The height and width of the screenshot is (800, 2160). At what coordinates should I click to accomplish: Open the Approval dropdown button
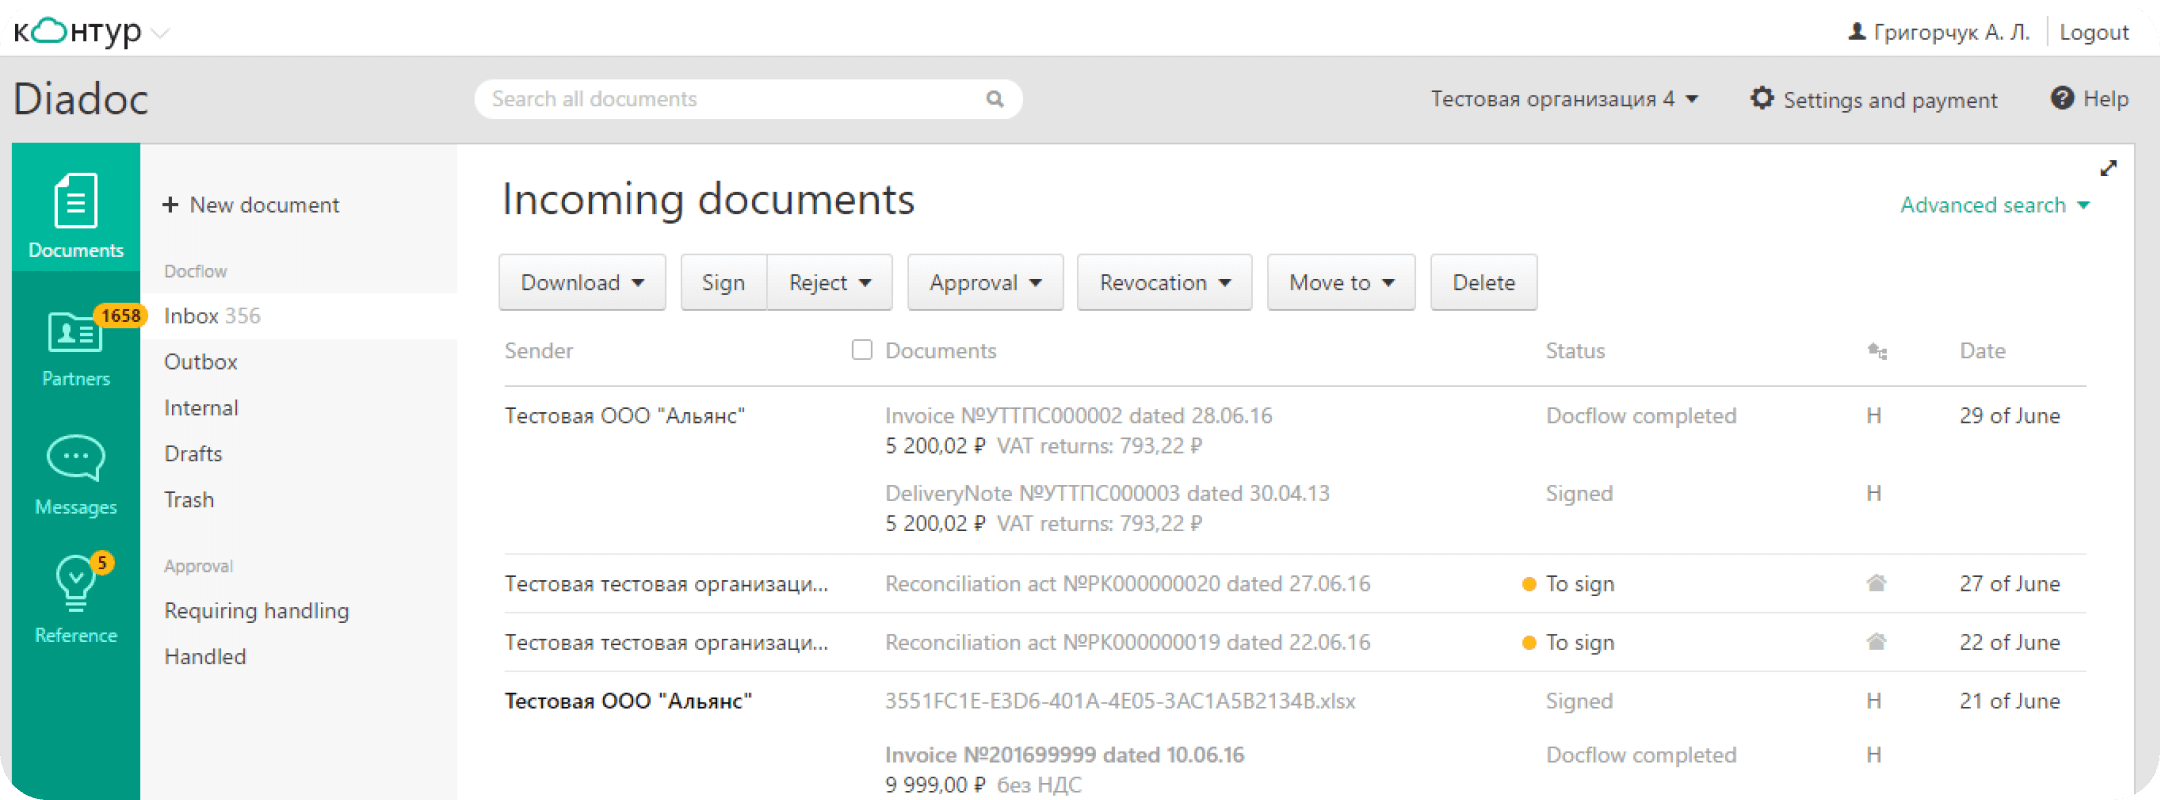[985, 283]
